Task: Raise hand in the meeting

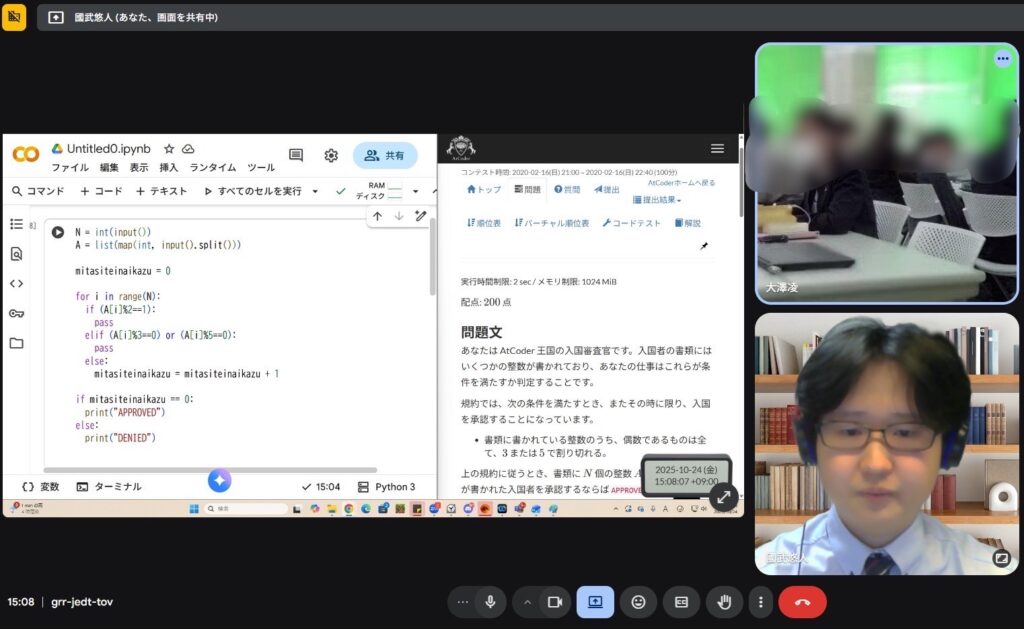Action: tap(724, 602)
